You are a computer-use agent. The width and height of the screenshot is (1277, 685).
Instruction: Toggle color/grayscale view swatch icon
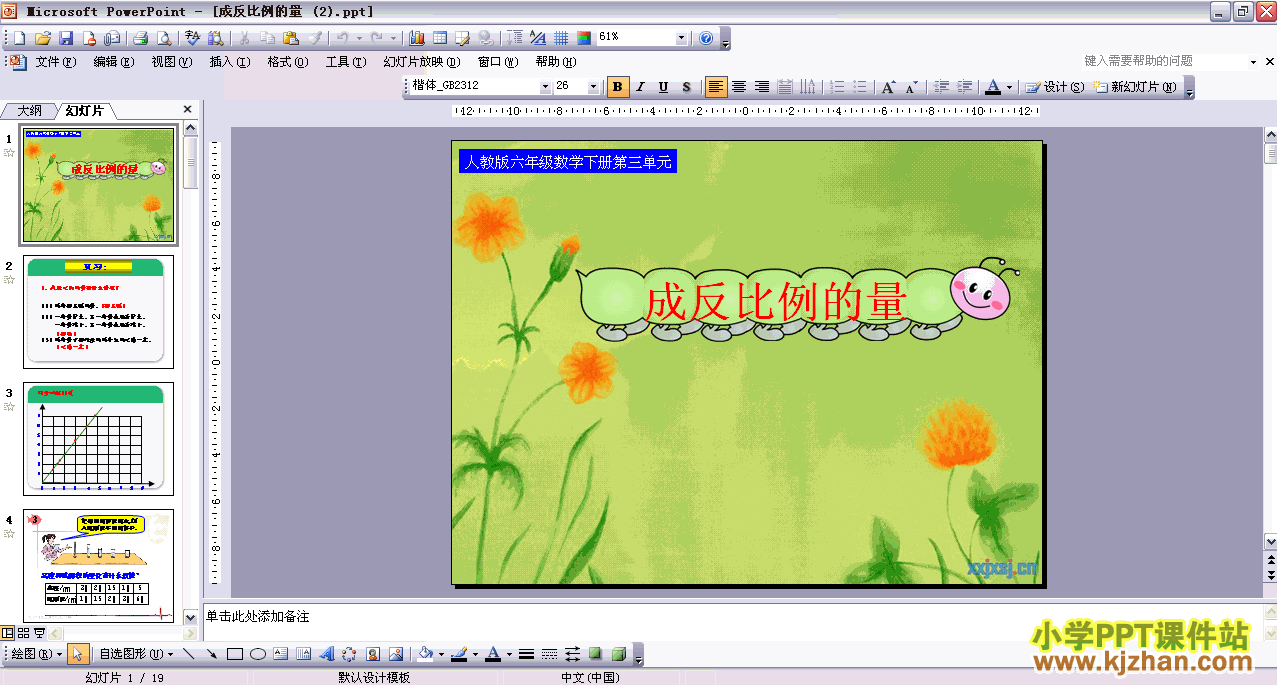[584, 38]
